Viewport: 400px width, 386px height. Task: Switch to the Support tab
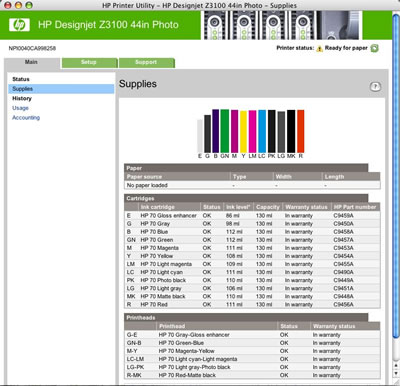[x=146, y=62]
